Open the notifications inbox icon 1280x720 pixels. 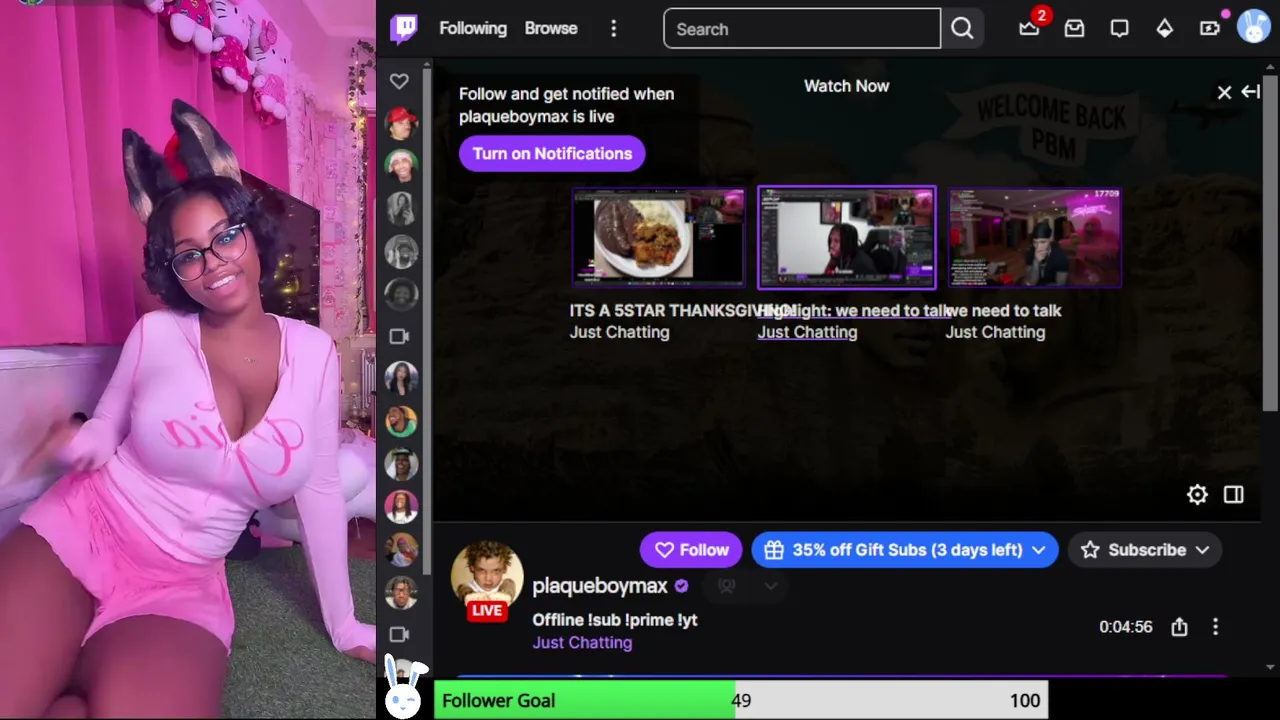pyautogui.click(x=1074, y=29)
